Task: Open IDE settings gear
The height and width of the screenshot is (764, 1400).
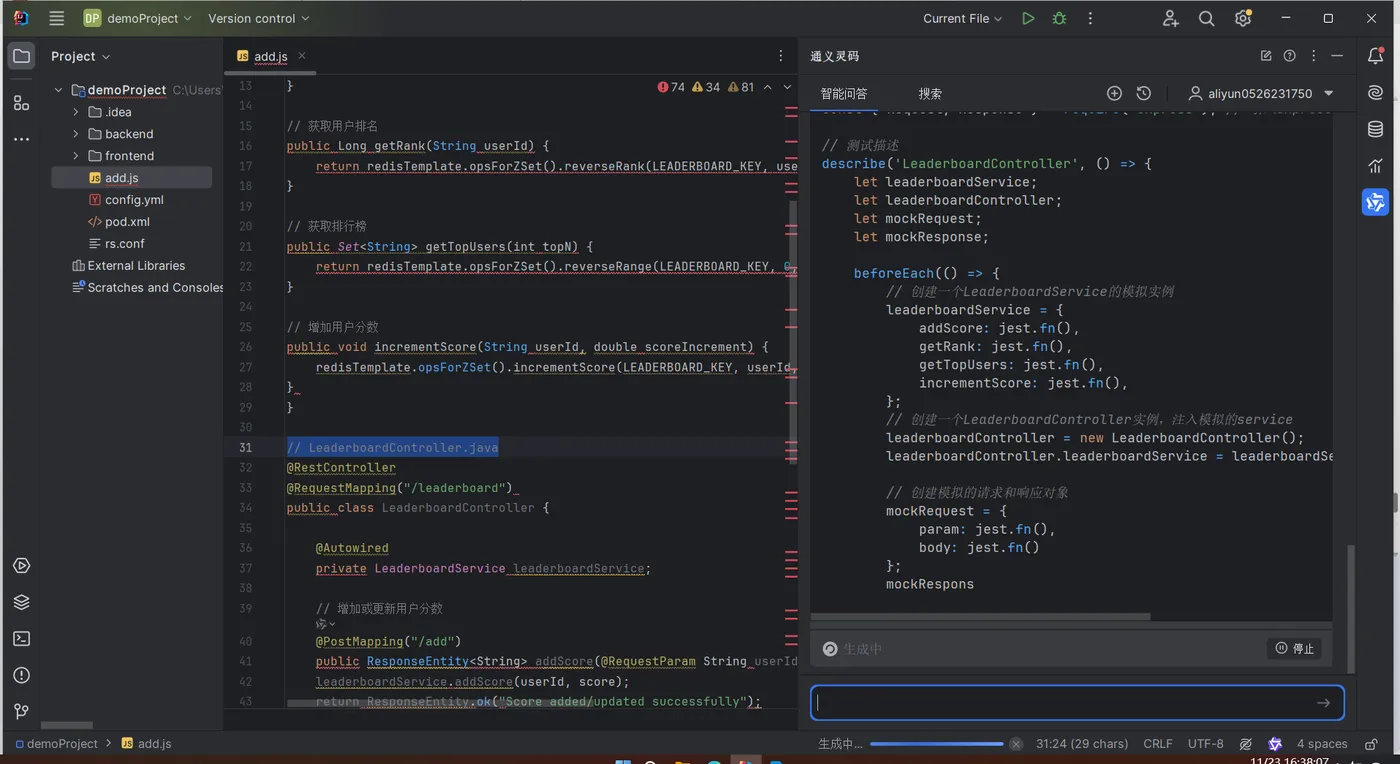Action: (1243, 18)
